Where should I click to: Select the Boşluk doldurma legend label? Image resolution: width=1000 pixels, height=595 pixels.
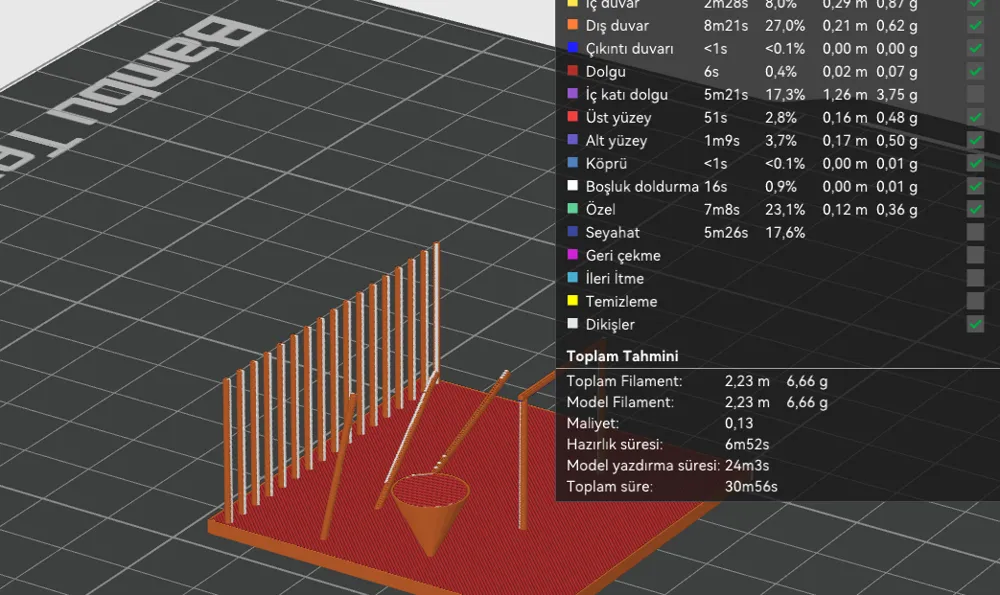642,186
